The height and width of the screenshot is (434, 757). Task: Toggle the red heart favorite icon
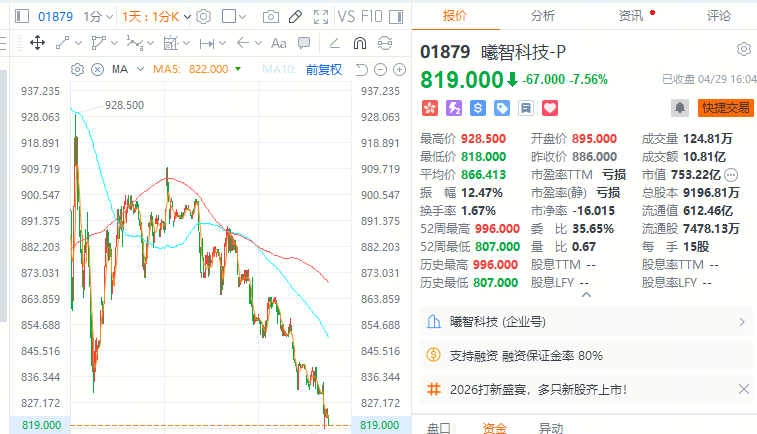(x=550, y=108)
